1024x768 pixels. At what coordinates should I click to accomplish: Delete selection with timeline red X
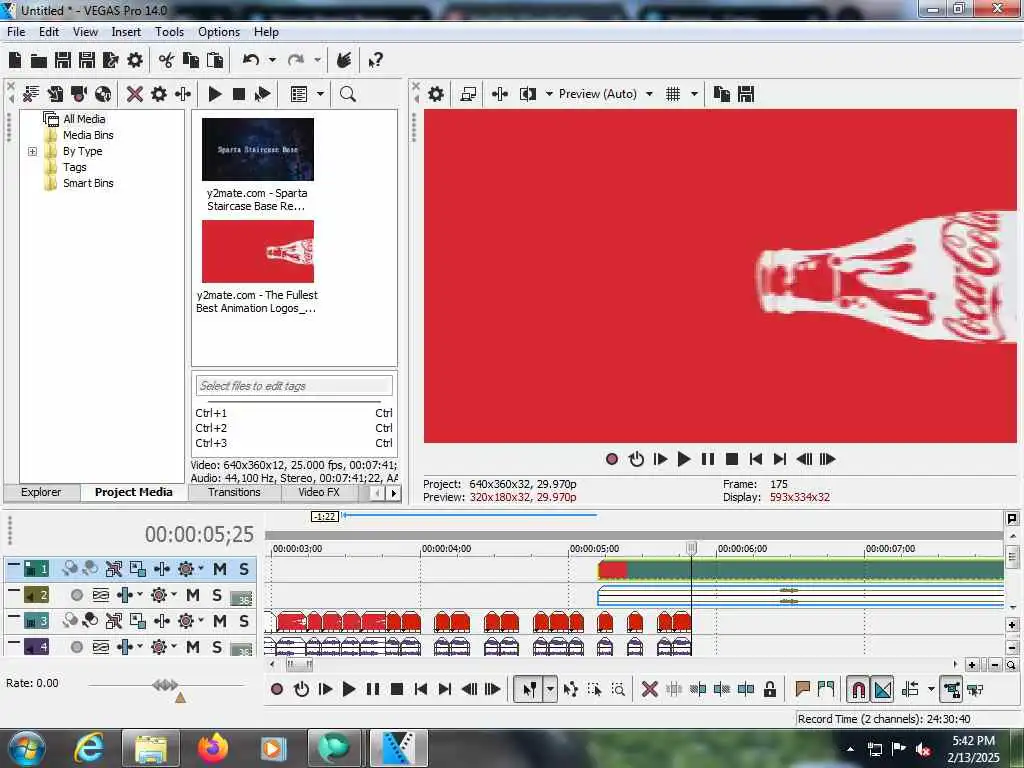point(649,689)
